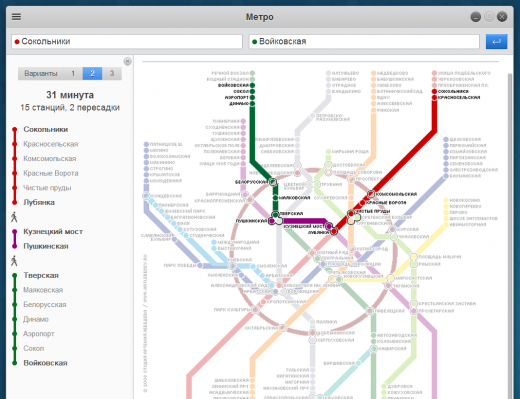Image resolution: width=520 pixels, height=399 pixels.
Task: Open the hamburger menu icon
Action: [16, 17]
